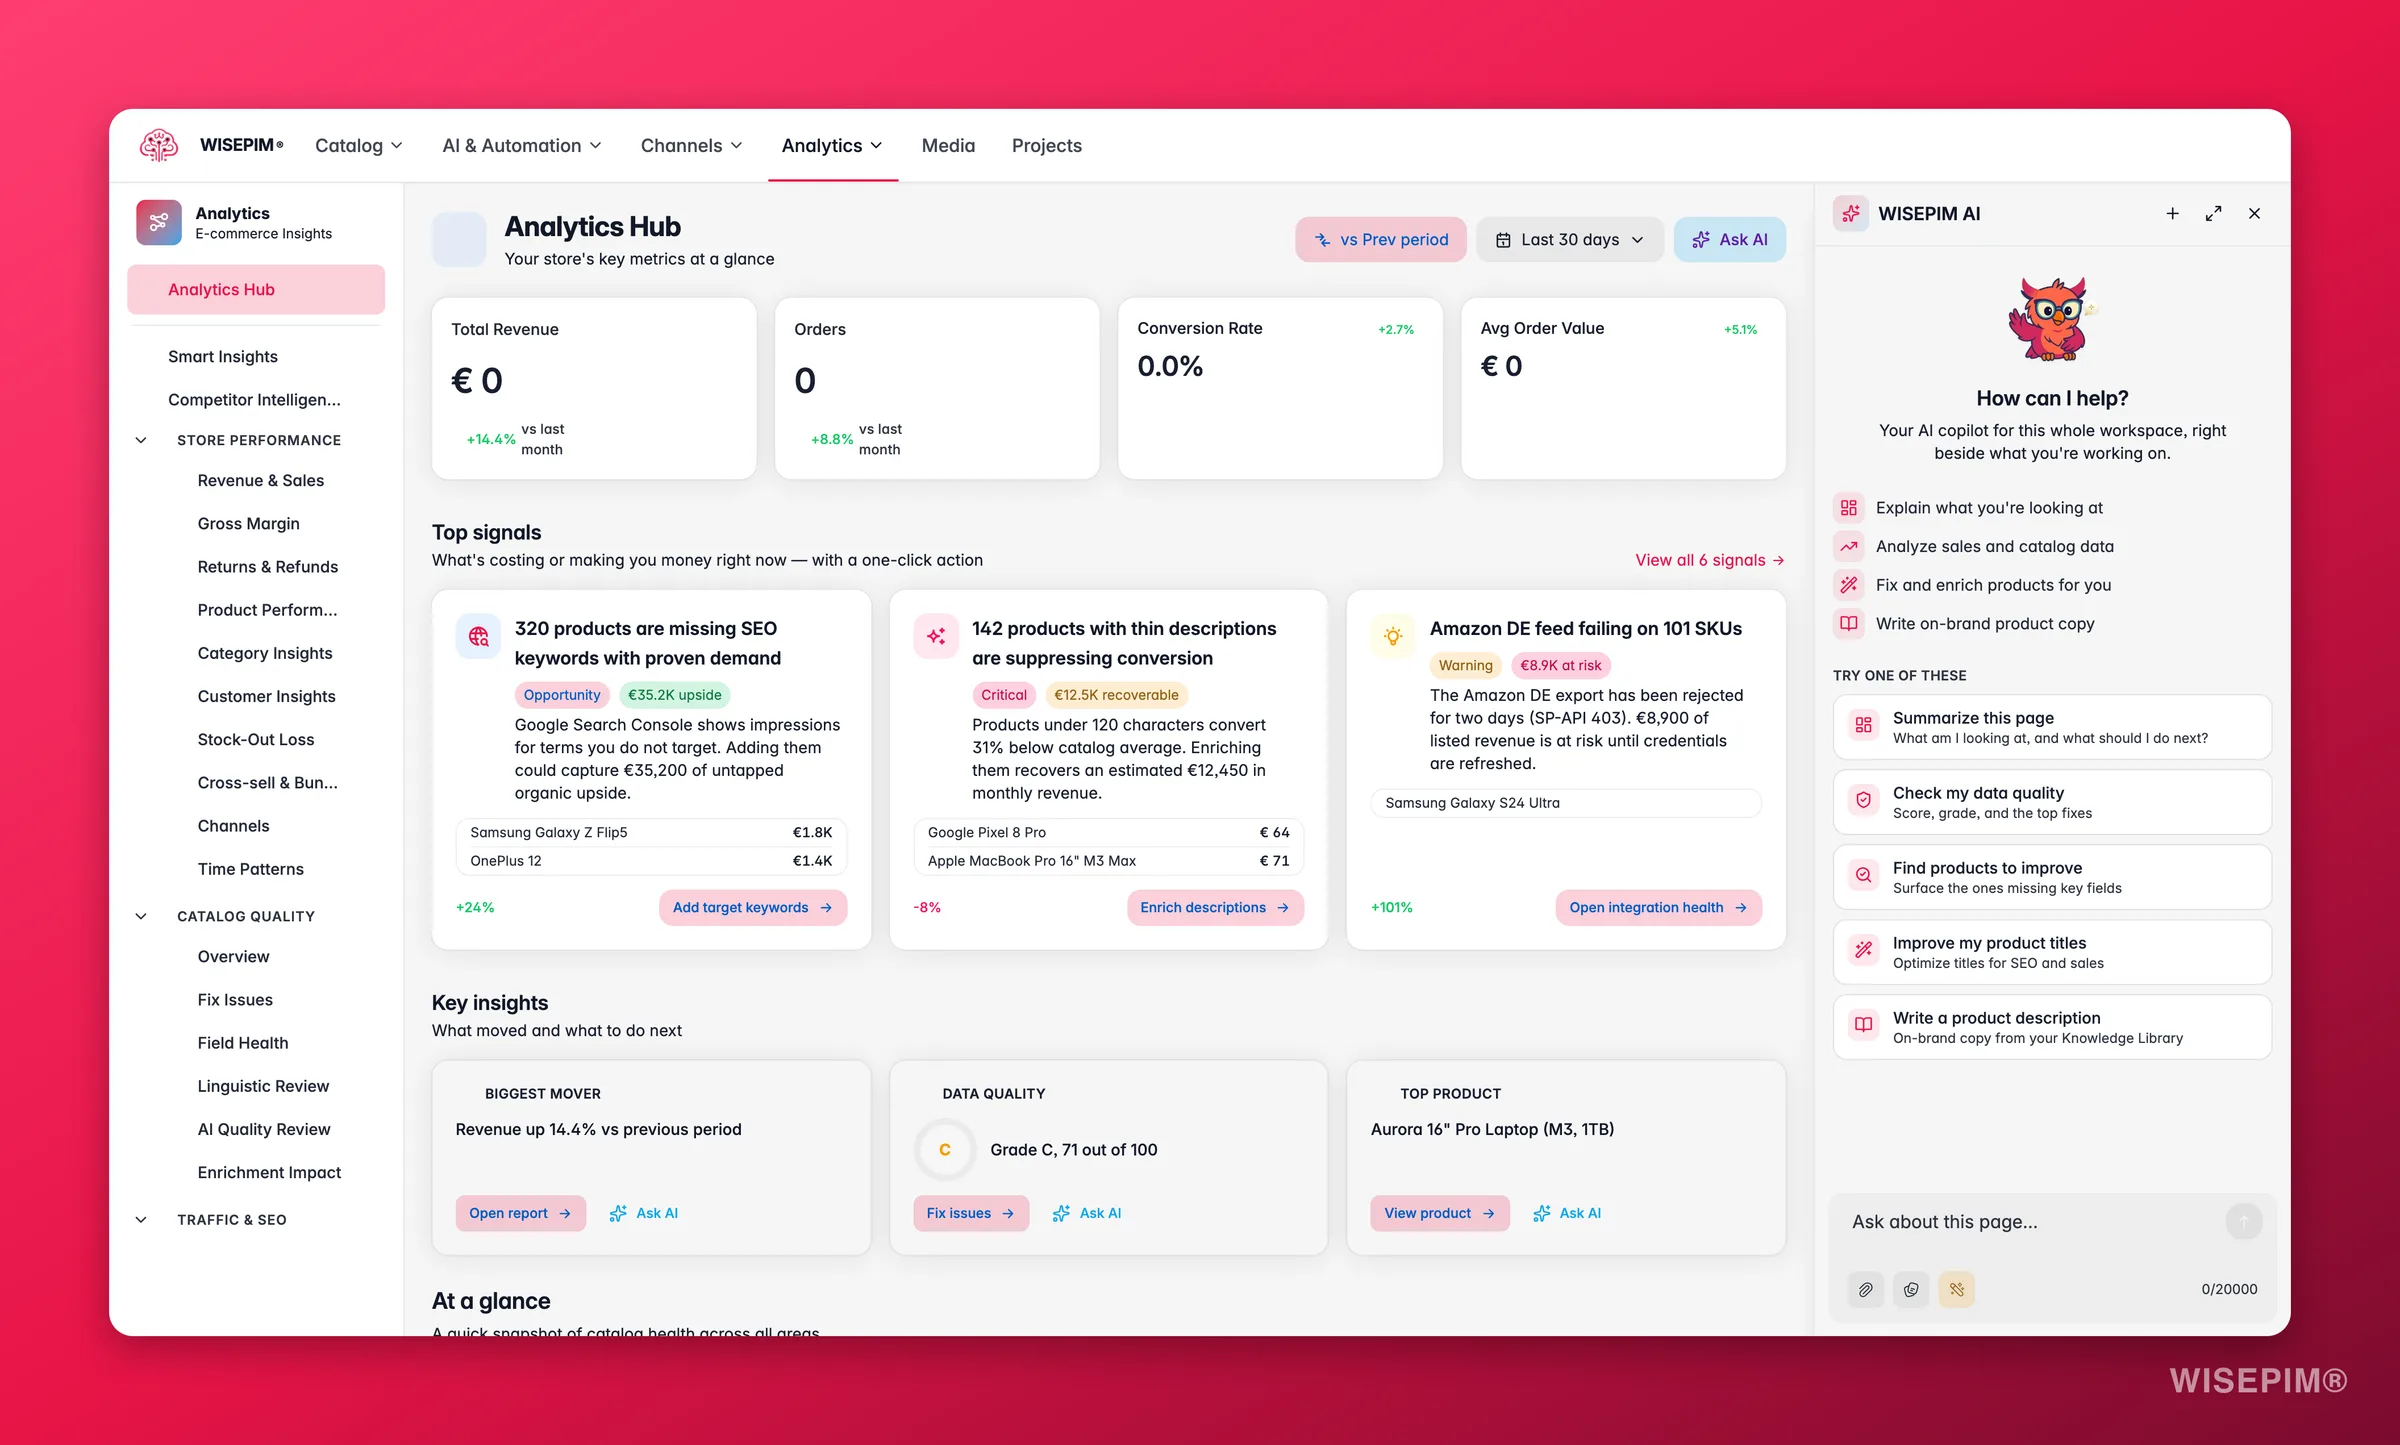The image size is (2400, 1445).
Task: Click the Ask about this page input
Action: coord(2032,1222)
